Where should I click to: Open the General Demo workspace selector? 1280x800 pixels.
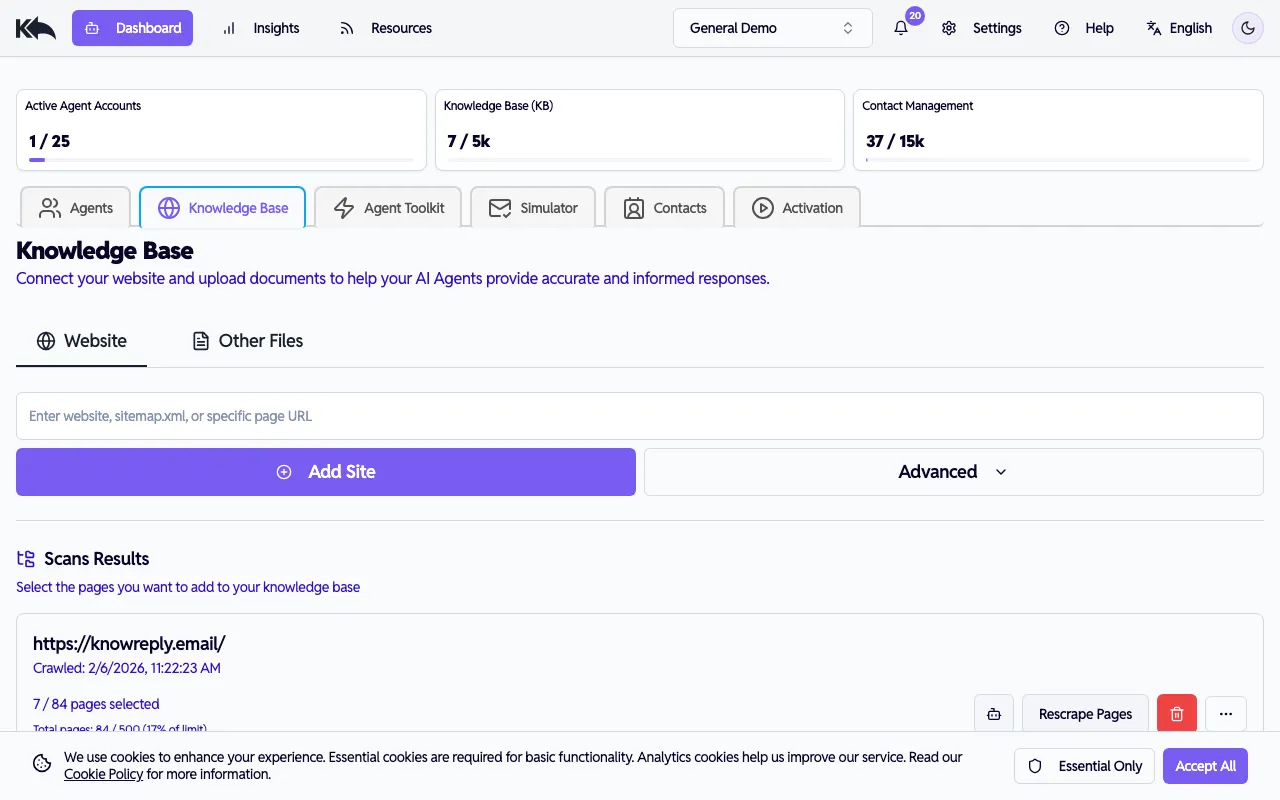(x=772, y=28)
